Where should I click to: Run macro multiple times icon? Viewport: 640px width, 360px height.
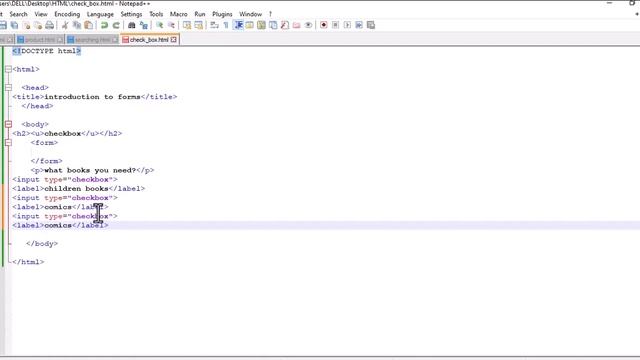(359, 25)
